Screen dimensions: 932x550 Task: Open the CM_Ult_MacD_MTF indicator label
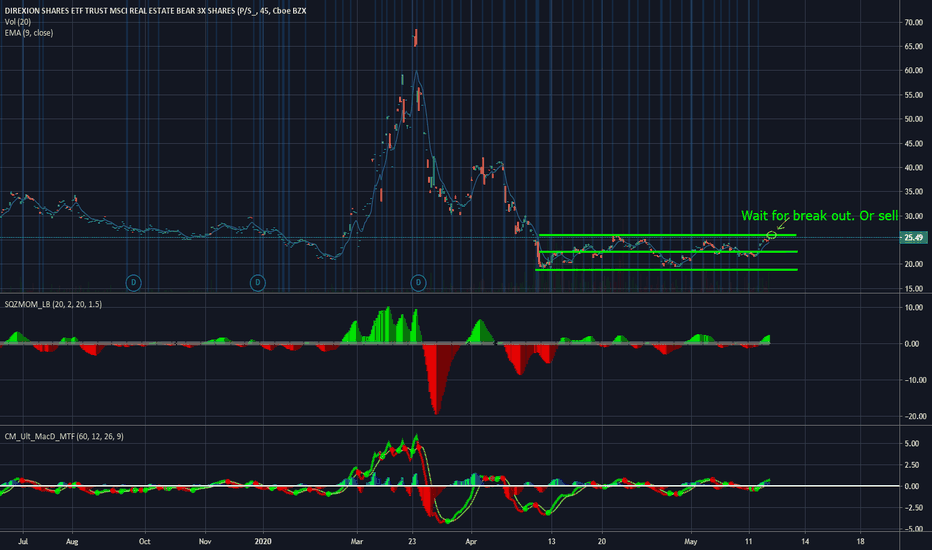click(x=64, y=436)
